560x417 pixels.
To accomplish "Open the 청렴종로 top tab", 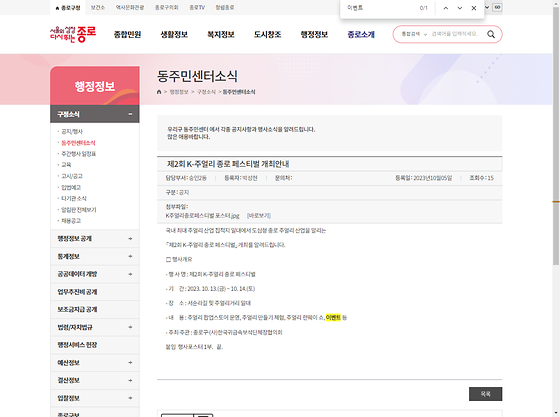I will coord(225,7).
